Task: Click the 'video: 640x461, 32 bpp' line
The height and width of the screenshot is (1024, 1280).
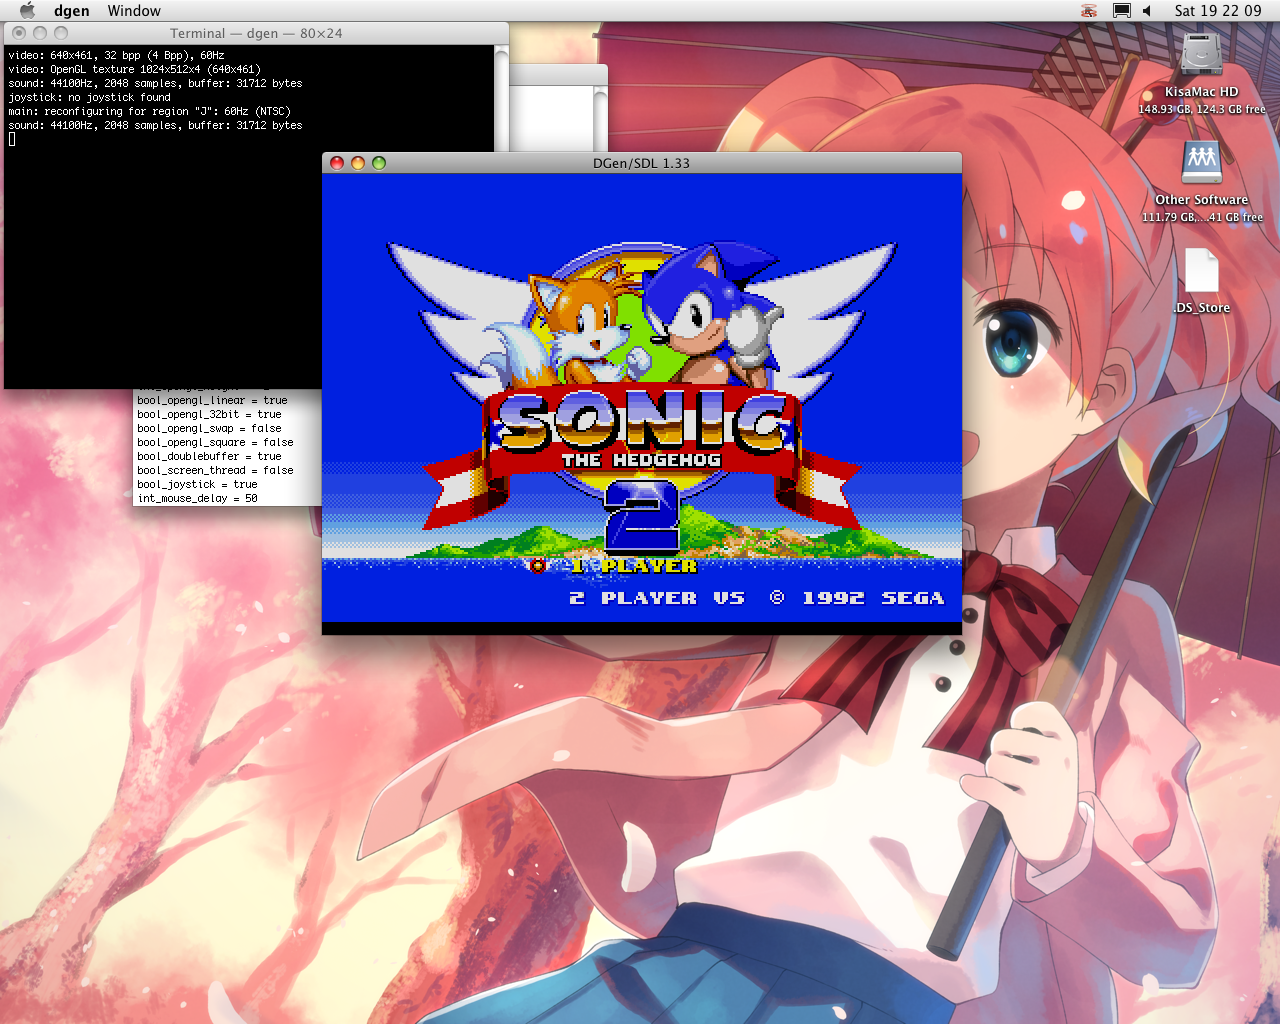Action: (x=116, y=55)
